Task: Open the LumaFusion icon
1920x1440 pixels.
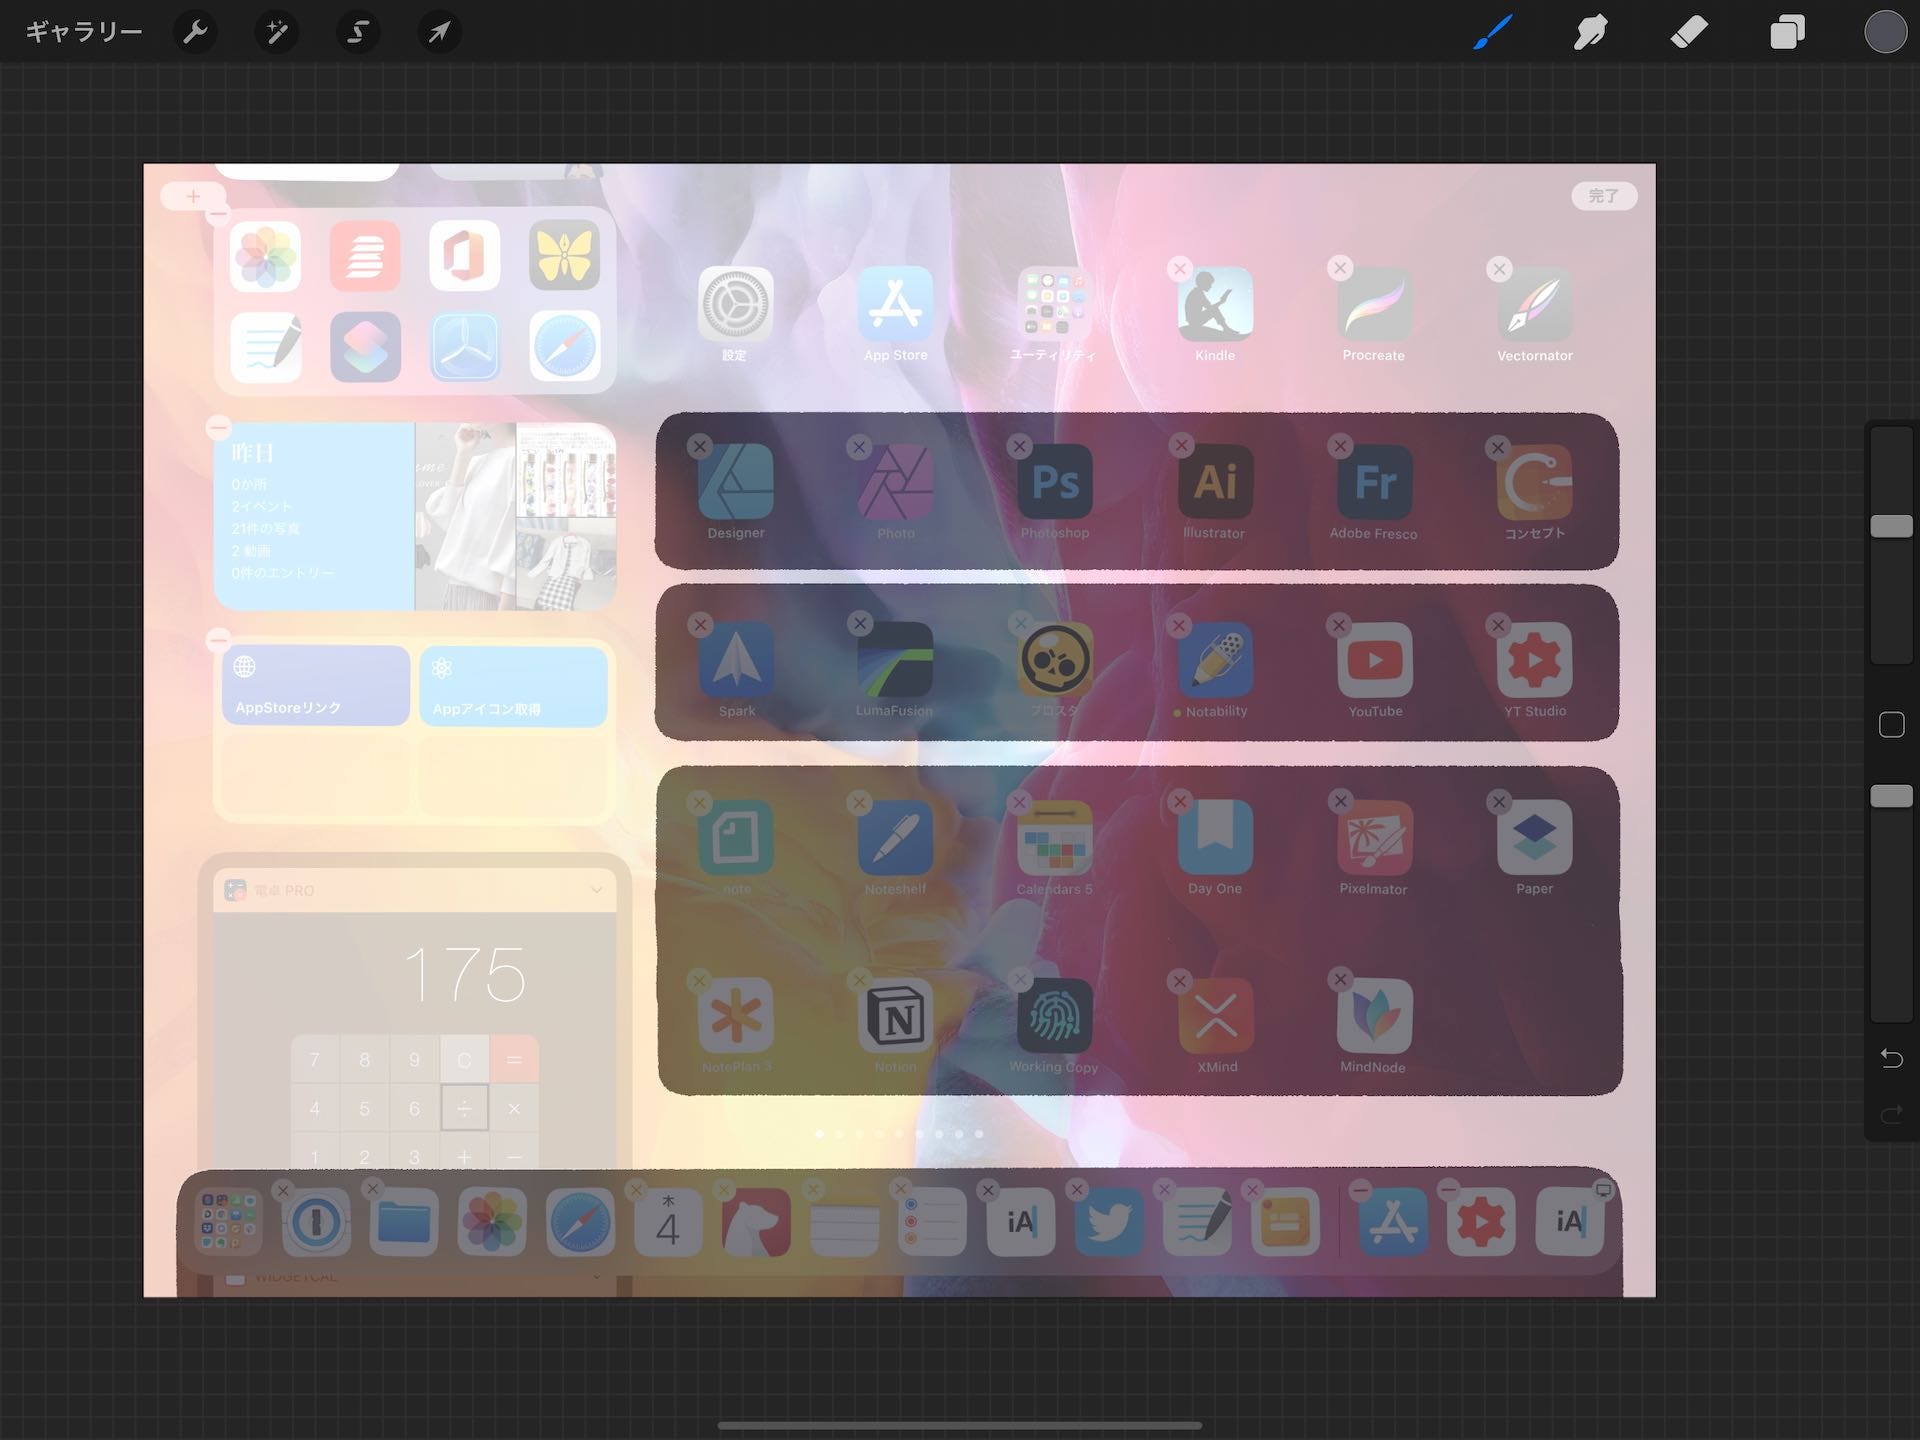Action: coord(895,660)
